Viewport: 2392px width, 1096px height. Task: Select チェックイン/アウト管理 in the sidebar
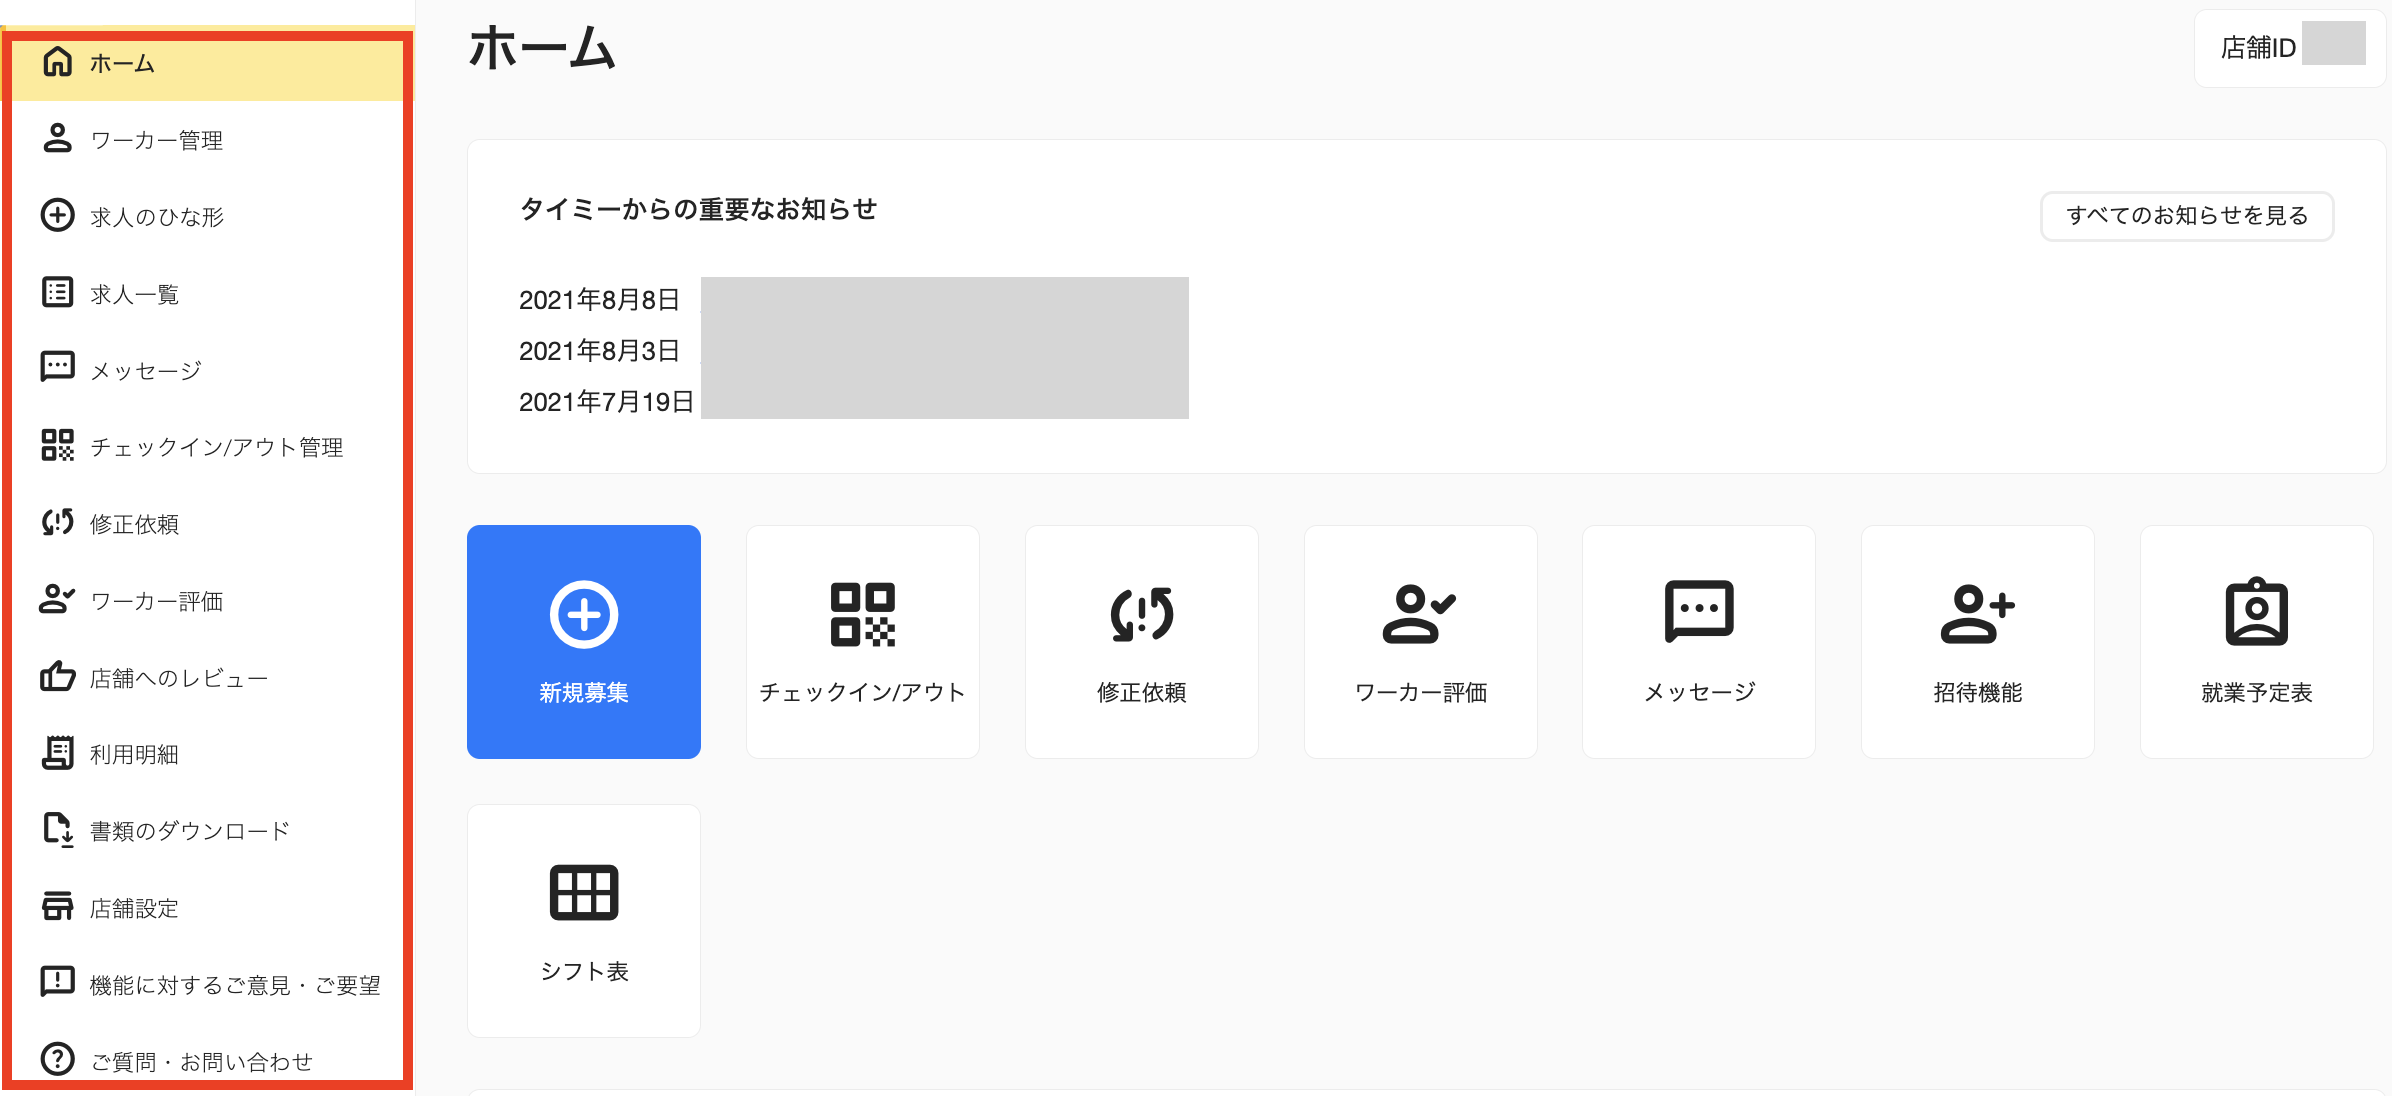pos(207,446)
